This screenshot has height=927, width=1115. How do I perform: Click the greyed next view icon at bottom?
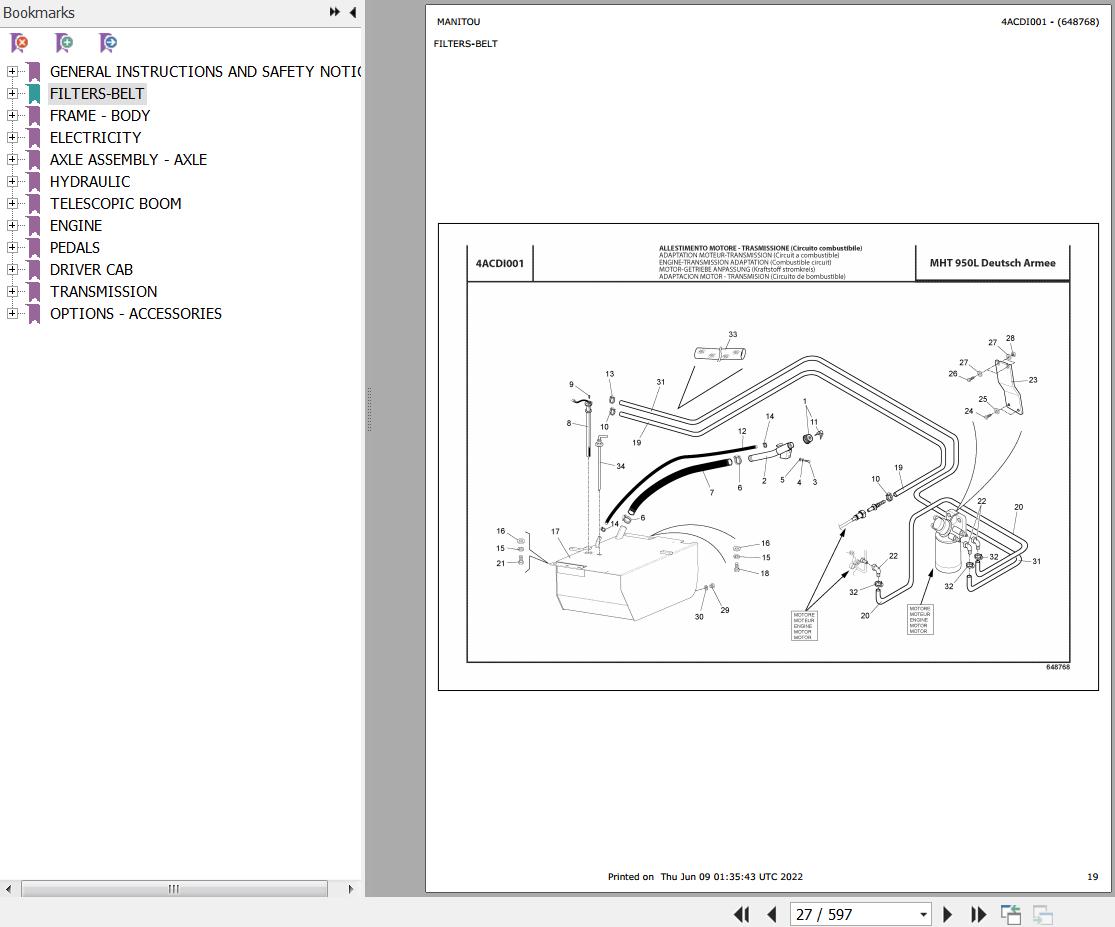click(1042, 914)
